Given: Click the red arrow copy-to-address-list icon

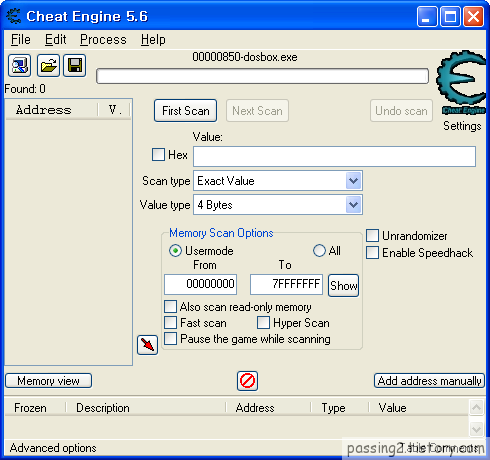Looking at the screenshot, I should (x=147, y=345).
